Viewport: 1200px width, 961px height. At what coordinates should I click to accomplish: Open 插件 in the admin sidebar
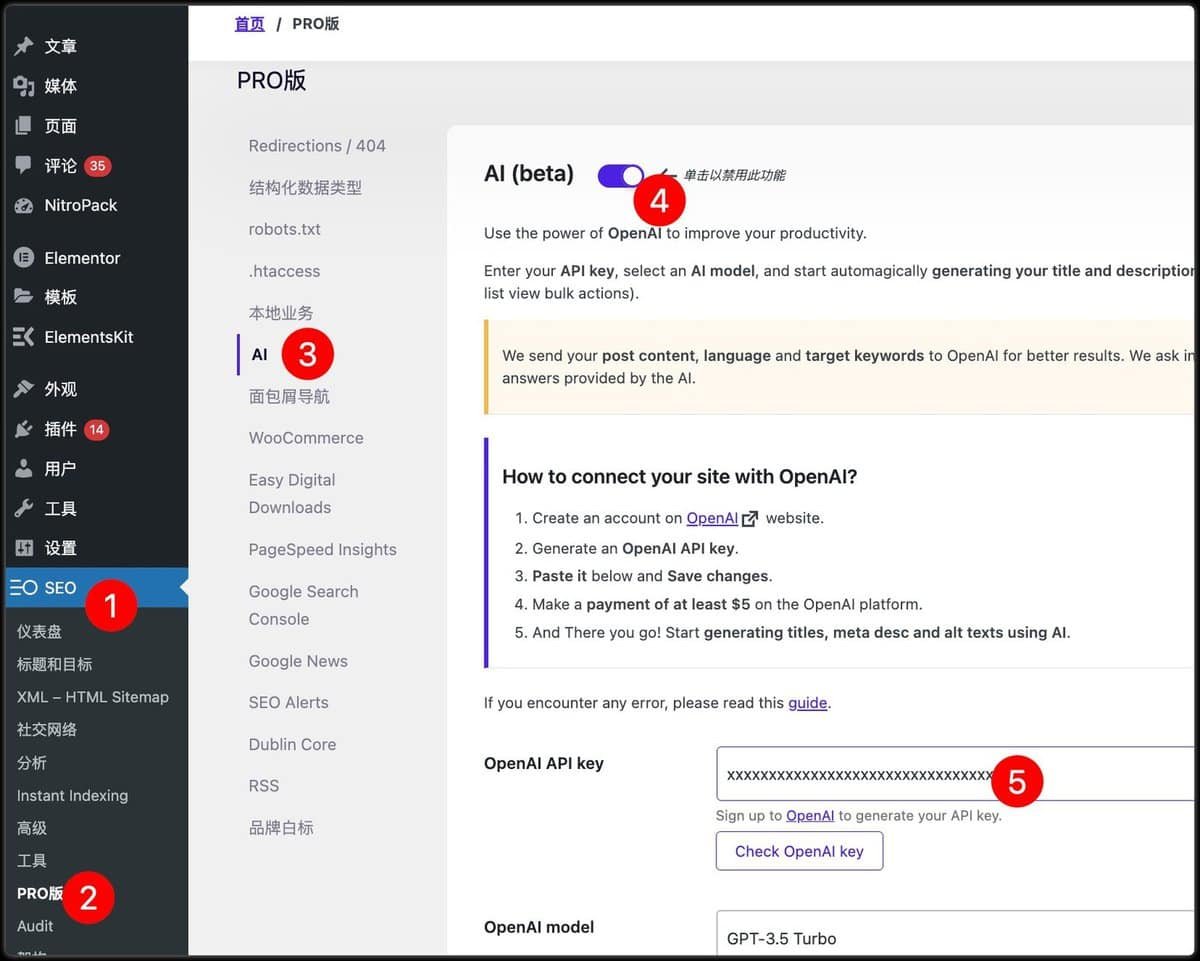pos(61,429)
